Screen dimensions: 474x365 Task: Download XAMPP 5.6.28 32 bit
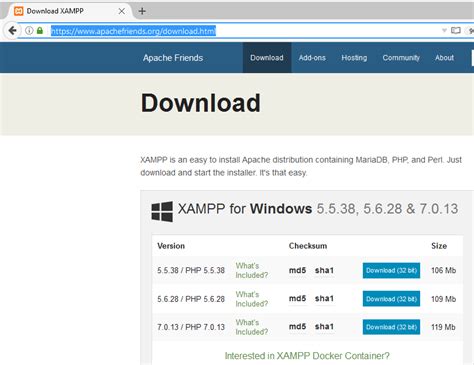pyautogui.click(x=391, y=299)
